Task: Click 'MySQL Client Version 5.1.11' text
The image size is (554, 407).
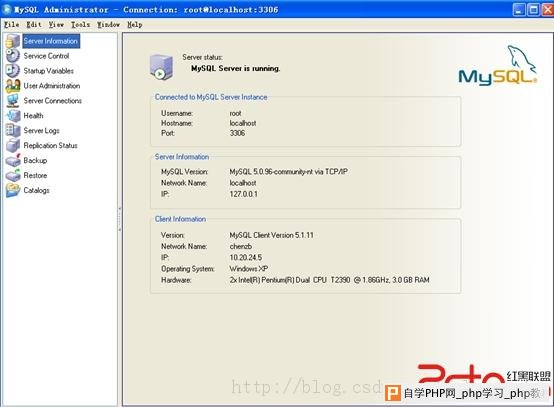Action: coord(271,235)
